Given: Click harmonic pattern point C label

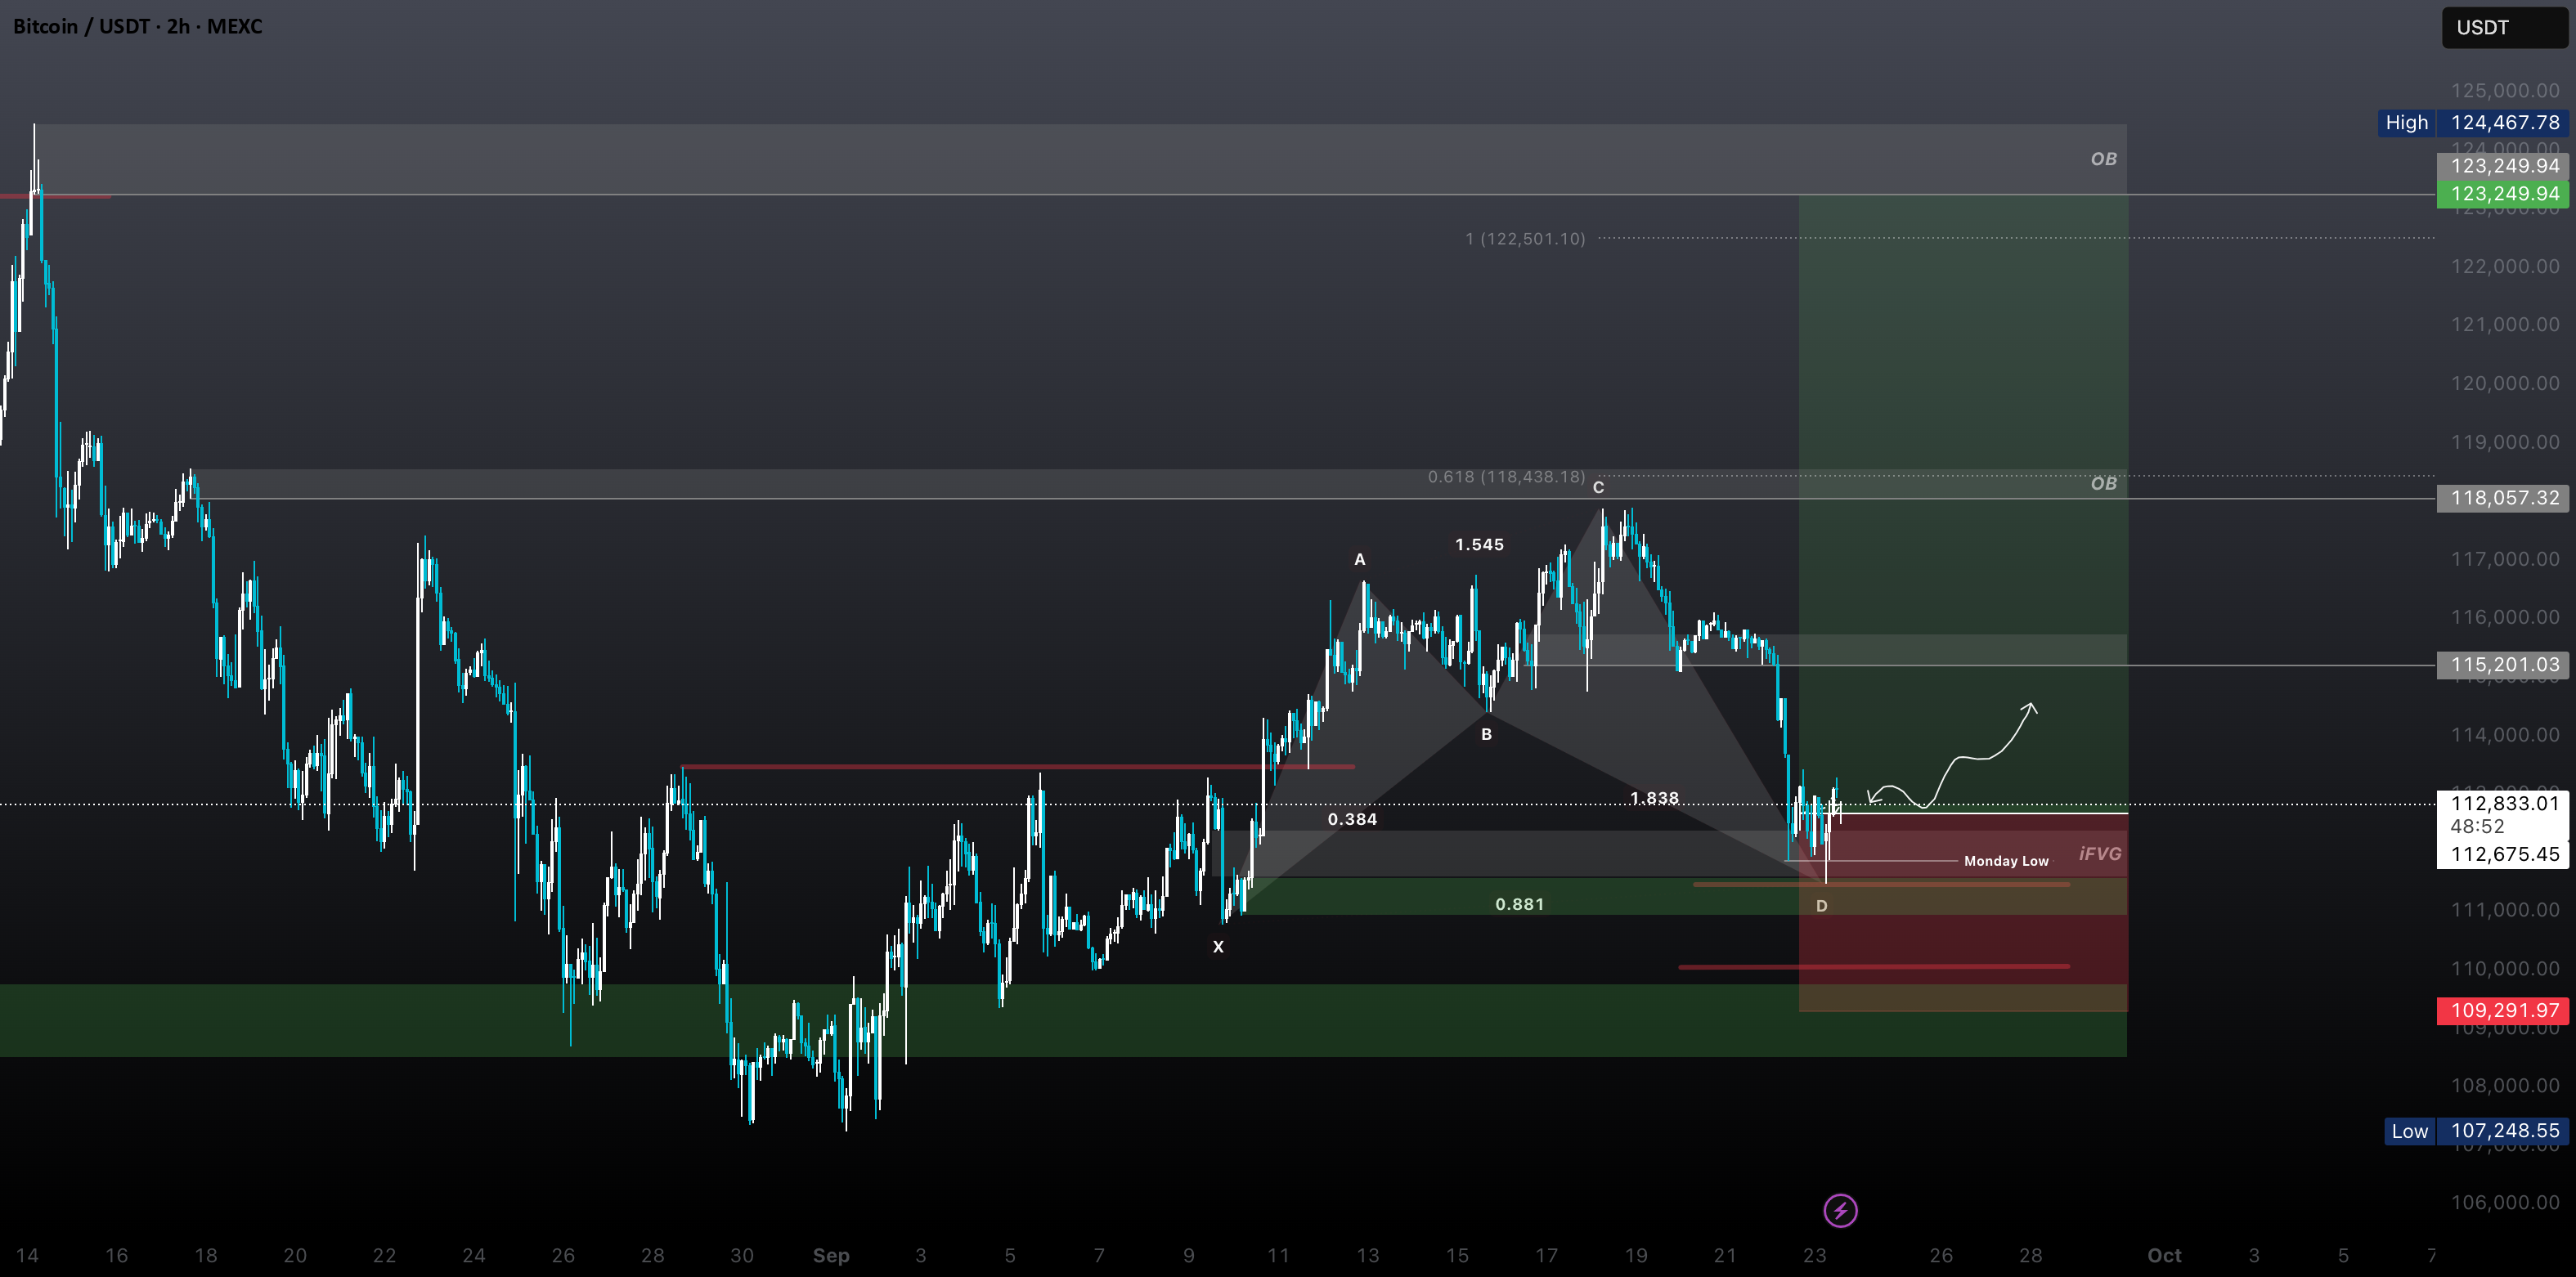Looking at the screenshot, I should (x=1598, y=487).
